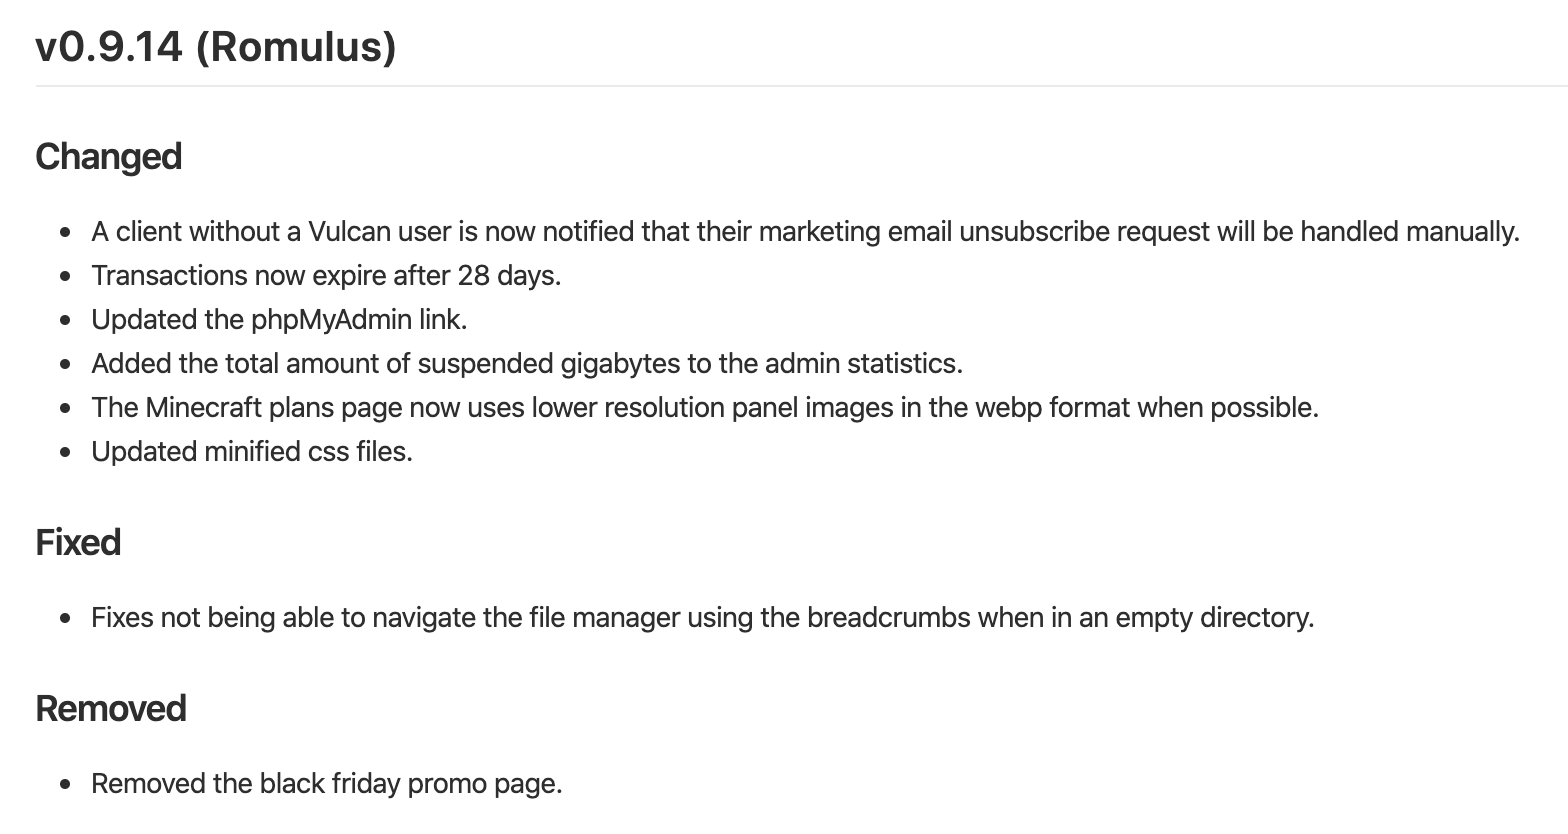Click the 'Updated the phpMyAdmin link' entry

coord(279,320)
